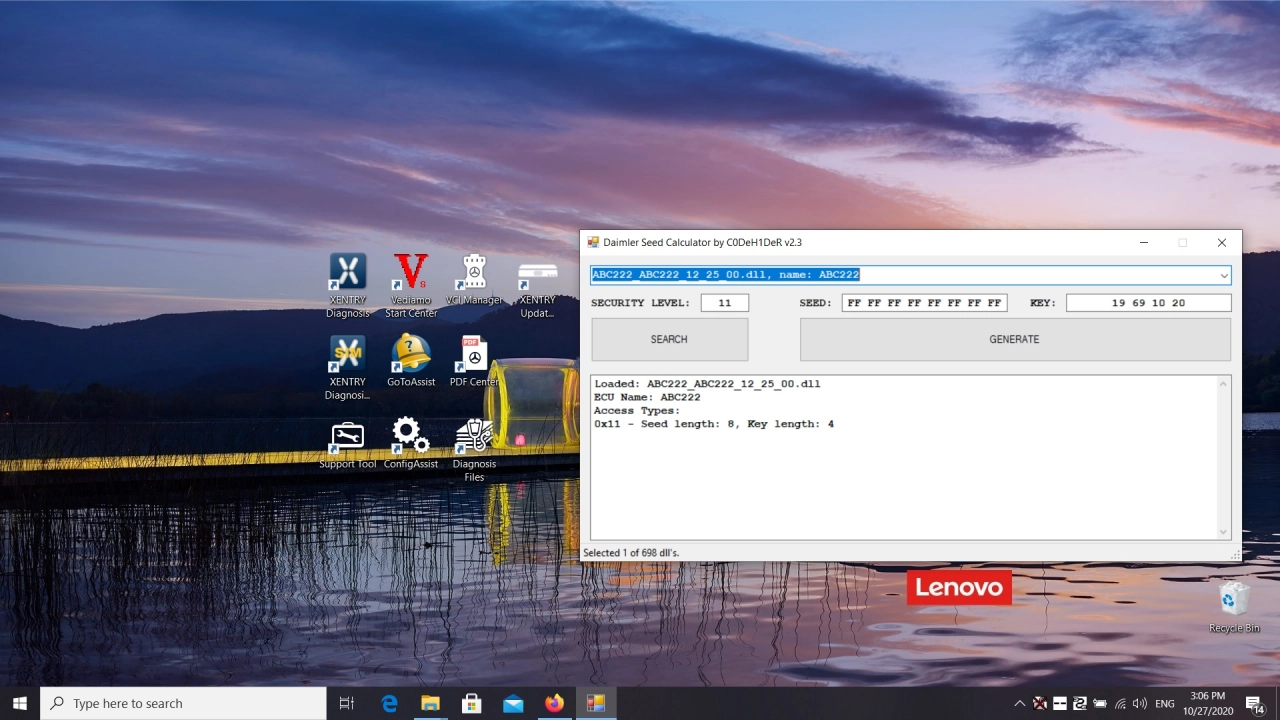
Task: Show hidden system tray icons
Action: [1019, 704]
